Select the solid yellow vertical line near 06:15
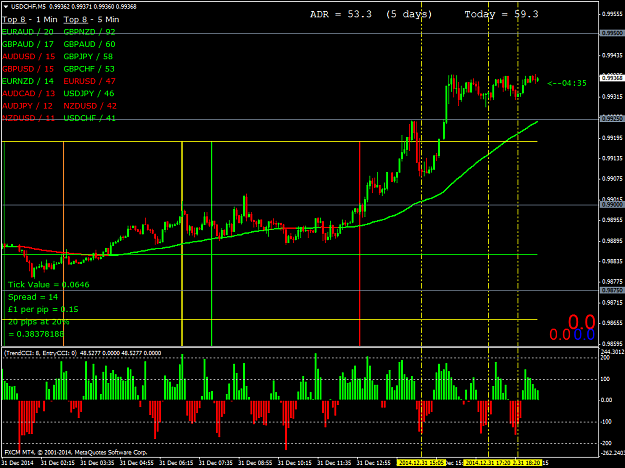 [182, 243]
